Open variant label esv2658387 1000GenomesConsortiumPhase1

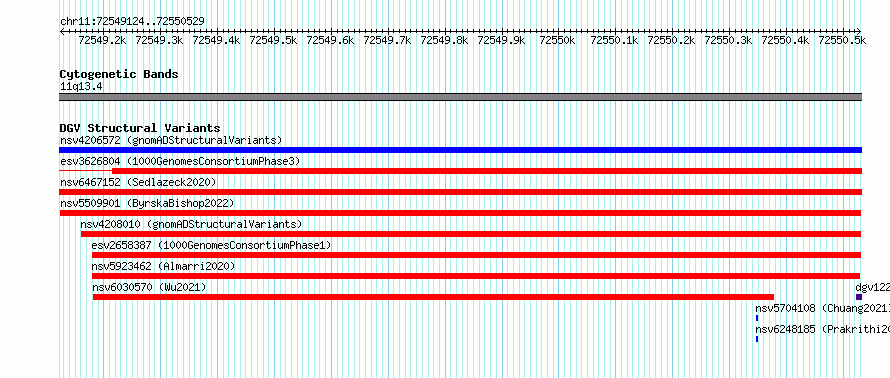(211, 245)
